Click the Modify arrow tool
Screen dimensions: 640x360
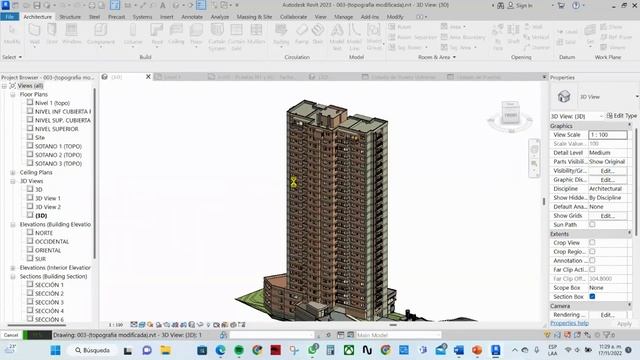[x=12, y=33]
